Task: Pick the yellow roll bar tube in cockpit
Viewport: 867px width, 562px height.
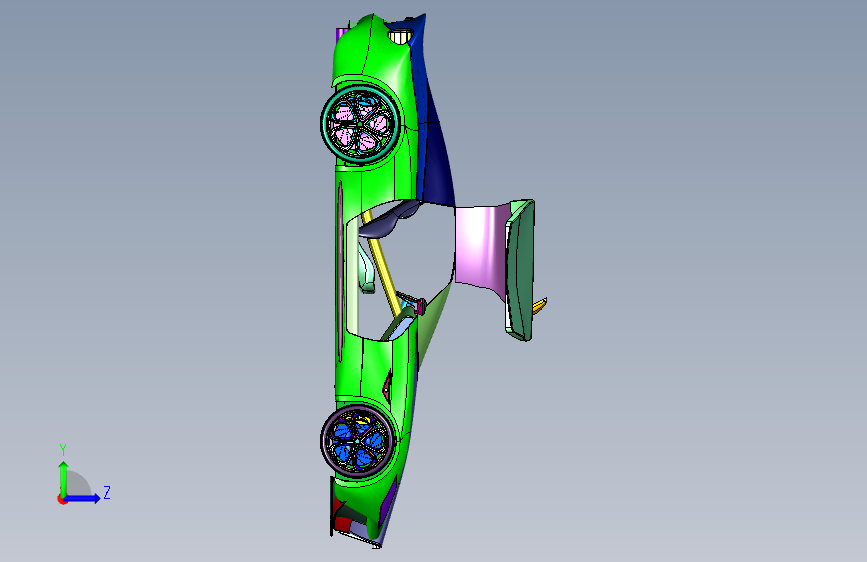Action: point(383,266)
